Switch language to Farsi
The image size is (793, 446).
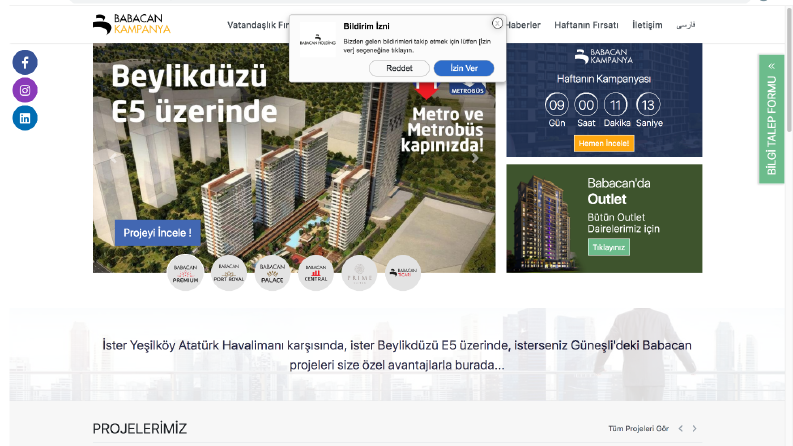tap(686, 25)
